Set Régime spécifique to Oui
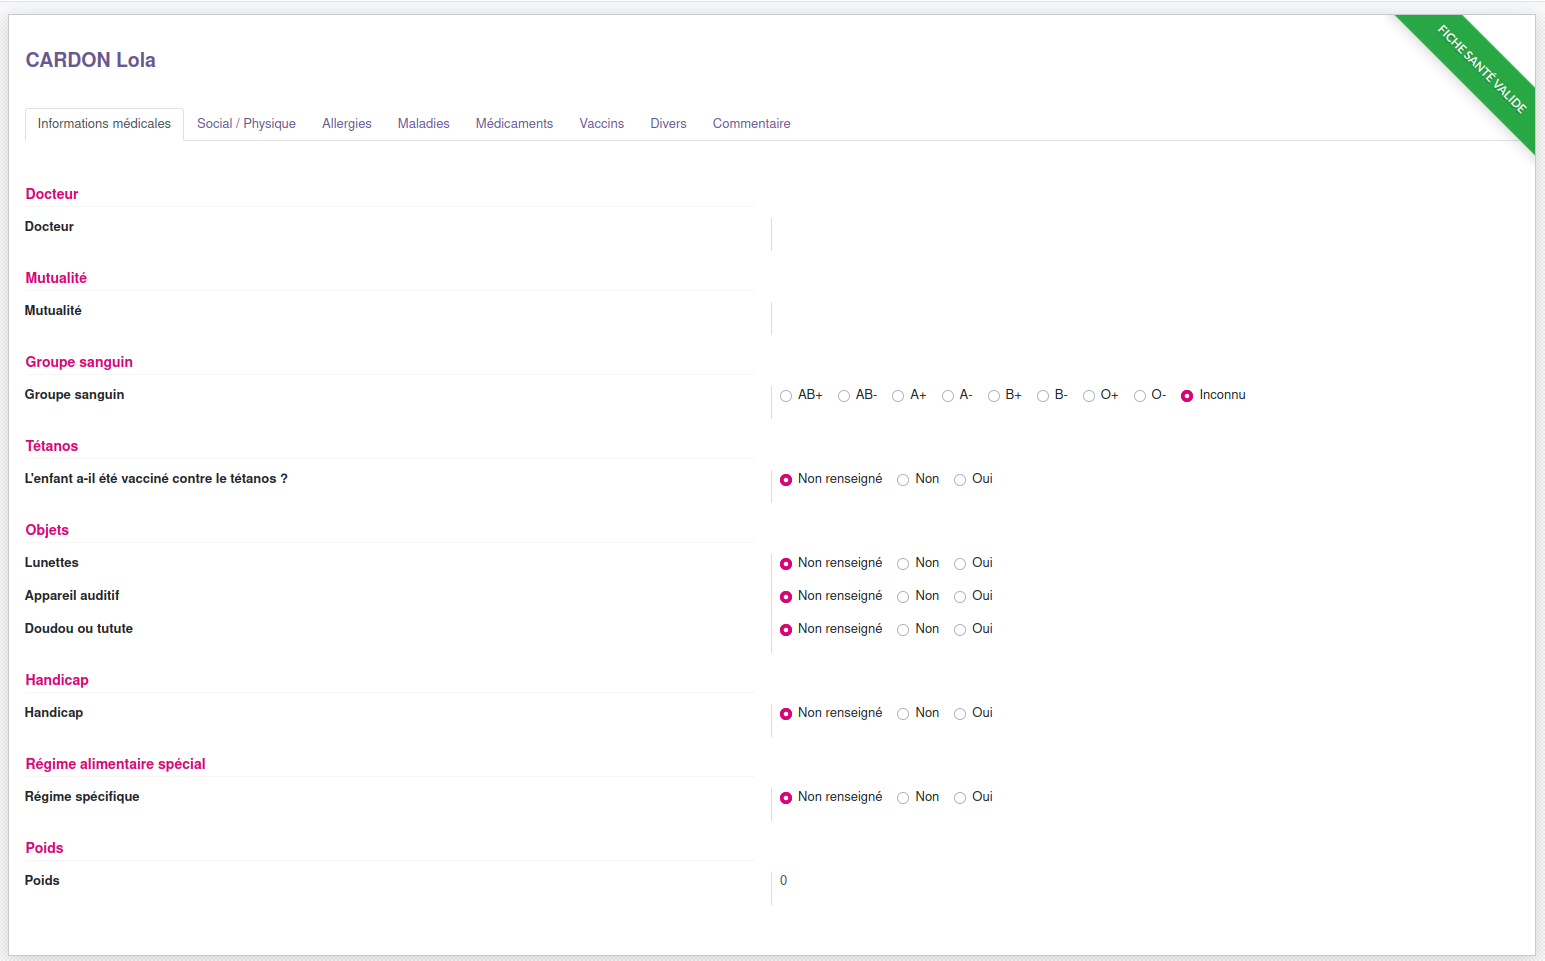The height and width of the screenshot is (961, 1545). pos(960,798)
